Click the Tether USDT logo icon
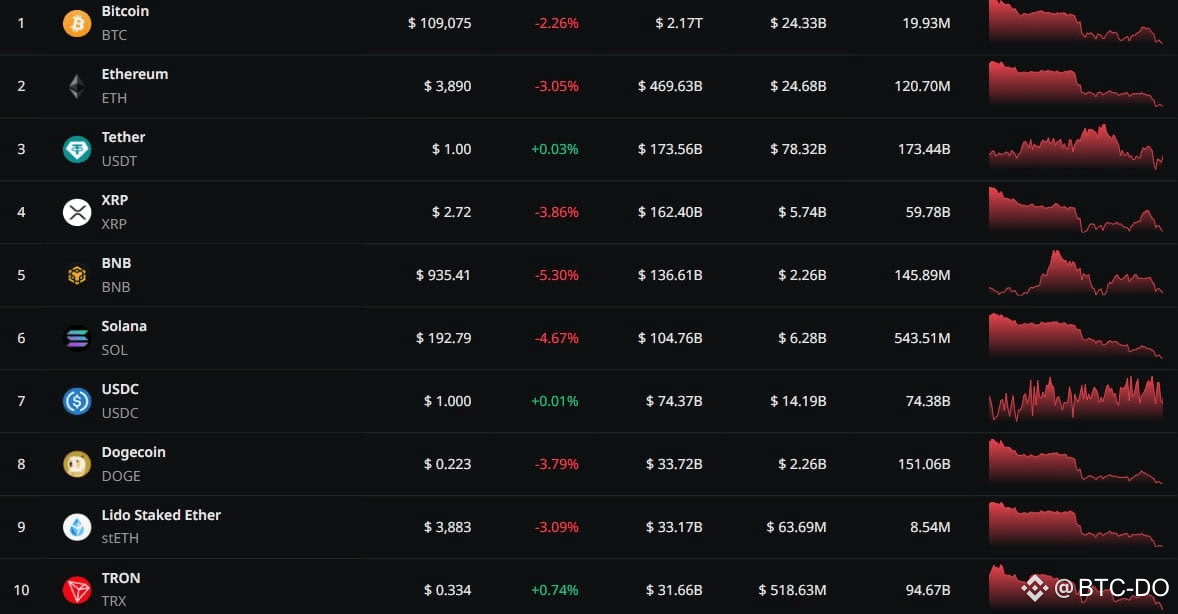Viewport: 1178px width, 614px height. [x=77, y=149]
